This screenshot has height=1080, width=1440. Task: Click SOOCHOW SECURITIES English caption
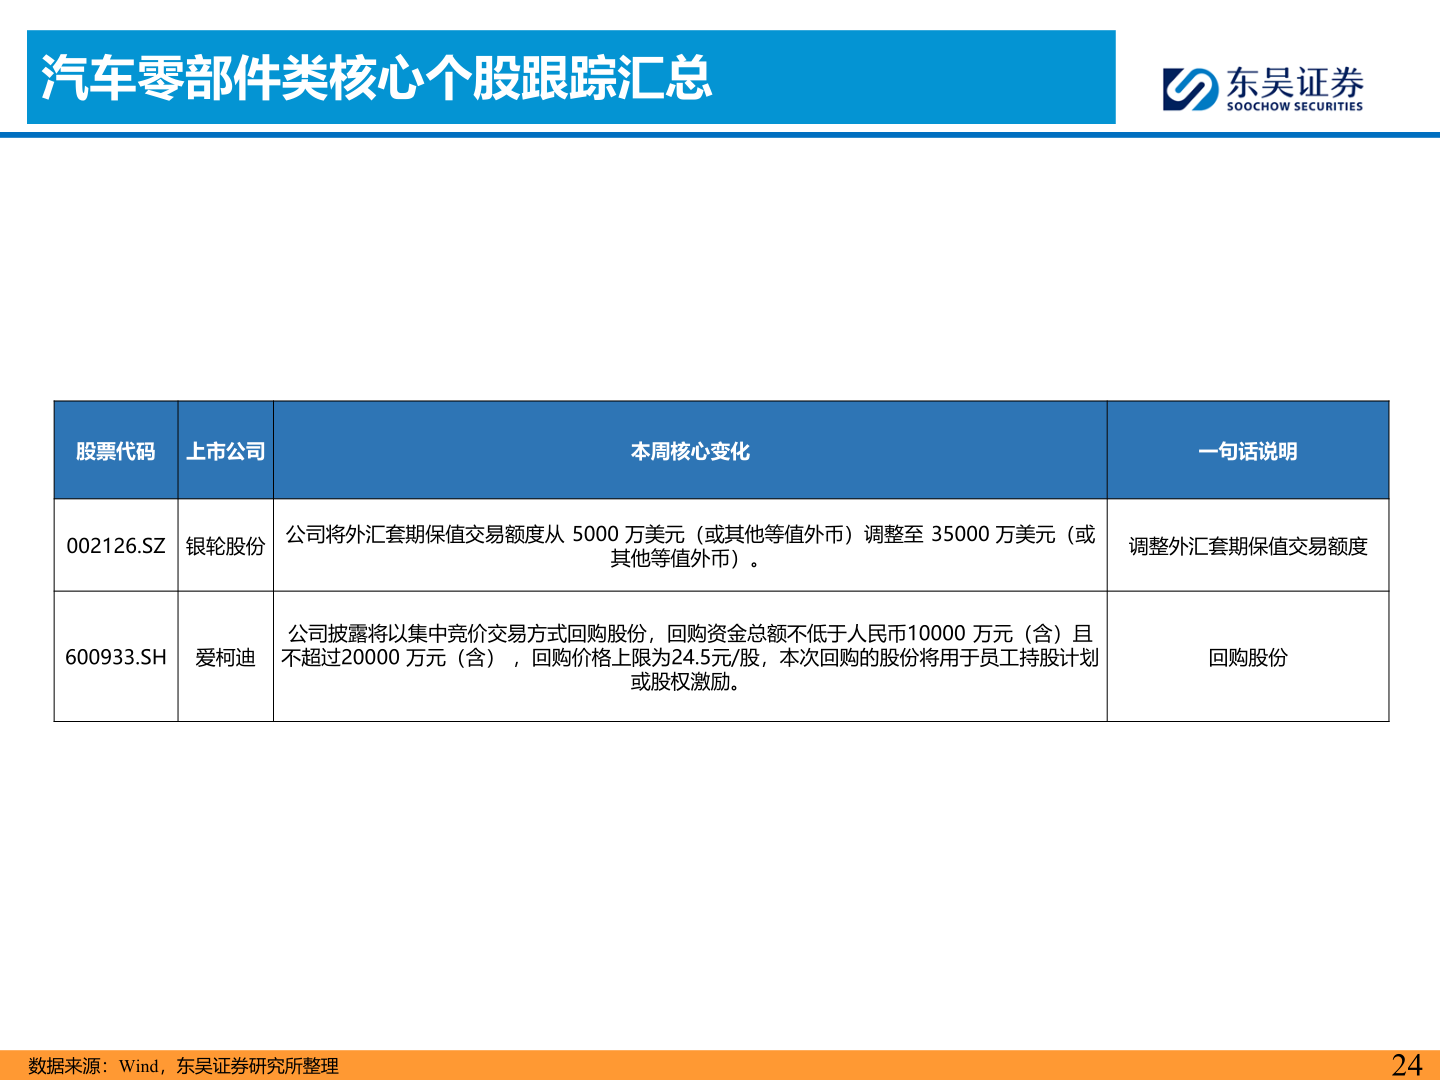pyautogui.click(x=1295, y=106)
